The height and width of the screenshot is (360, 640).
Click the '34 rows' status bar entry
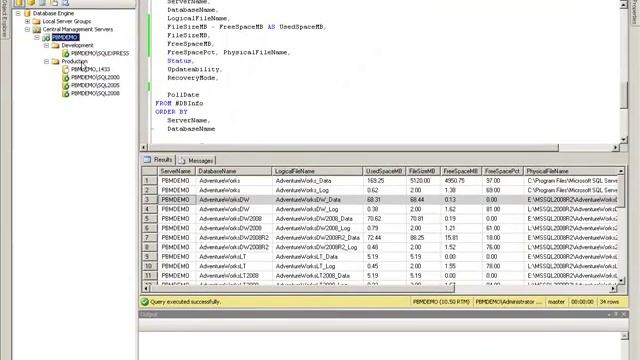pyautogui.click(x=609, y=302)
